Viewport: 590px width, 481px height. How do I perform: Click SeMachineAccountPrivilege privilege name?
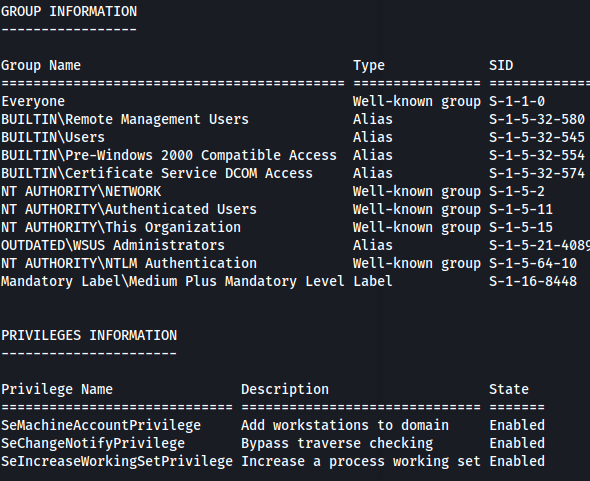[101, 426]
